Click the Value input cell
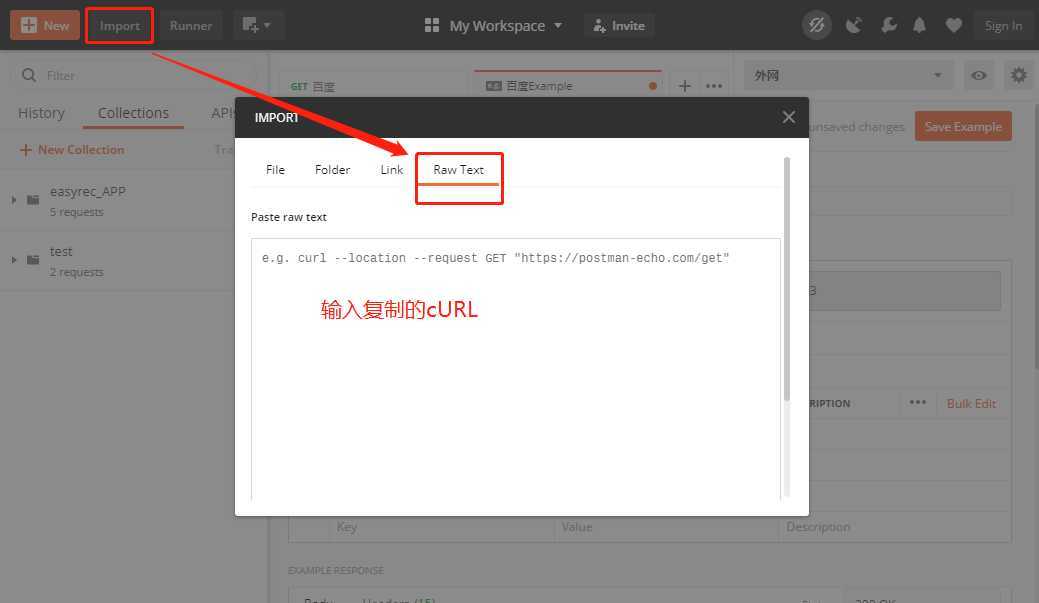The width and height of the screenshot is (1039, 603). click(x=666, y=527)
